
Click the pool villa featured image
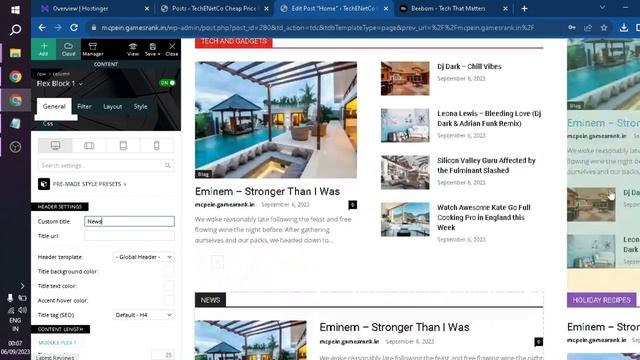click(276, 120)
